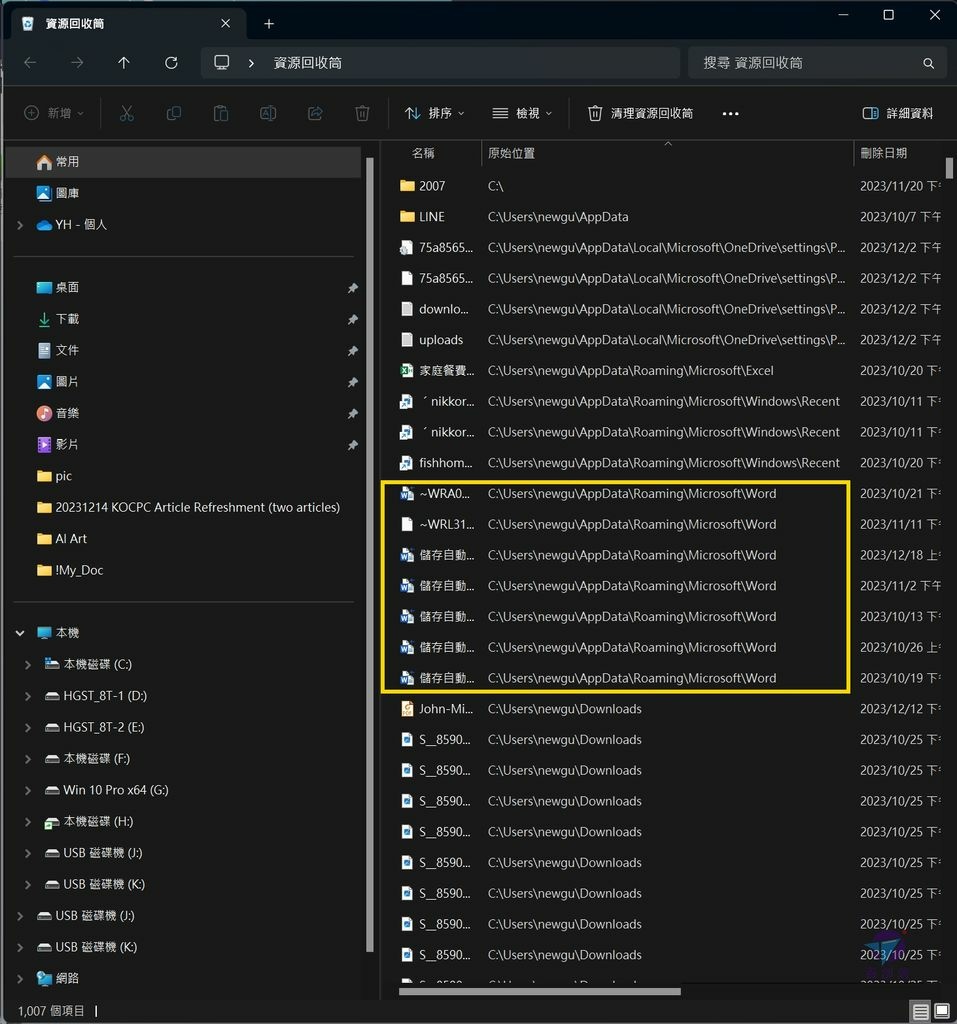Click the Paste clipboard icon
This screenshot has height=1024, width=957.
coord(221,114)
